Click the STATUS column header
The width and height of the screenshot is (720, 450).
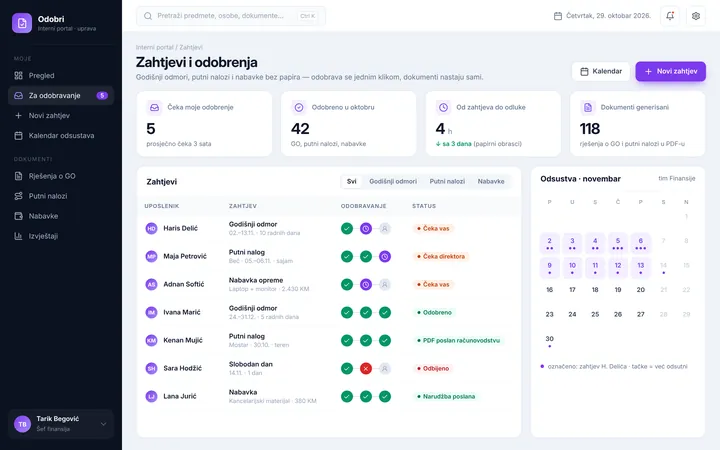pyautogui.click(x=424, y=206)
